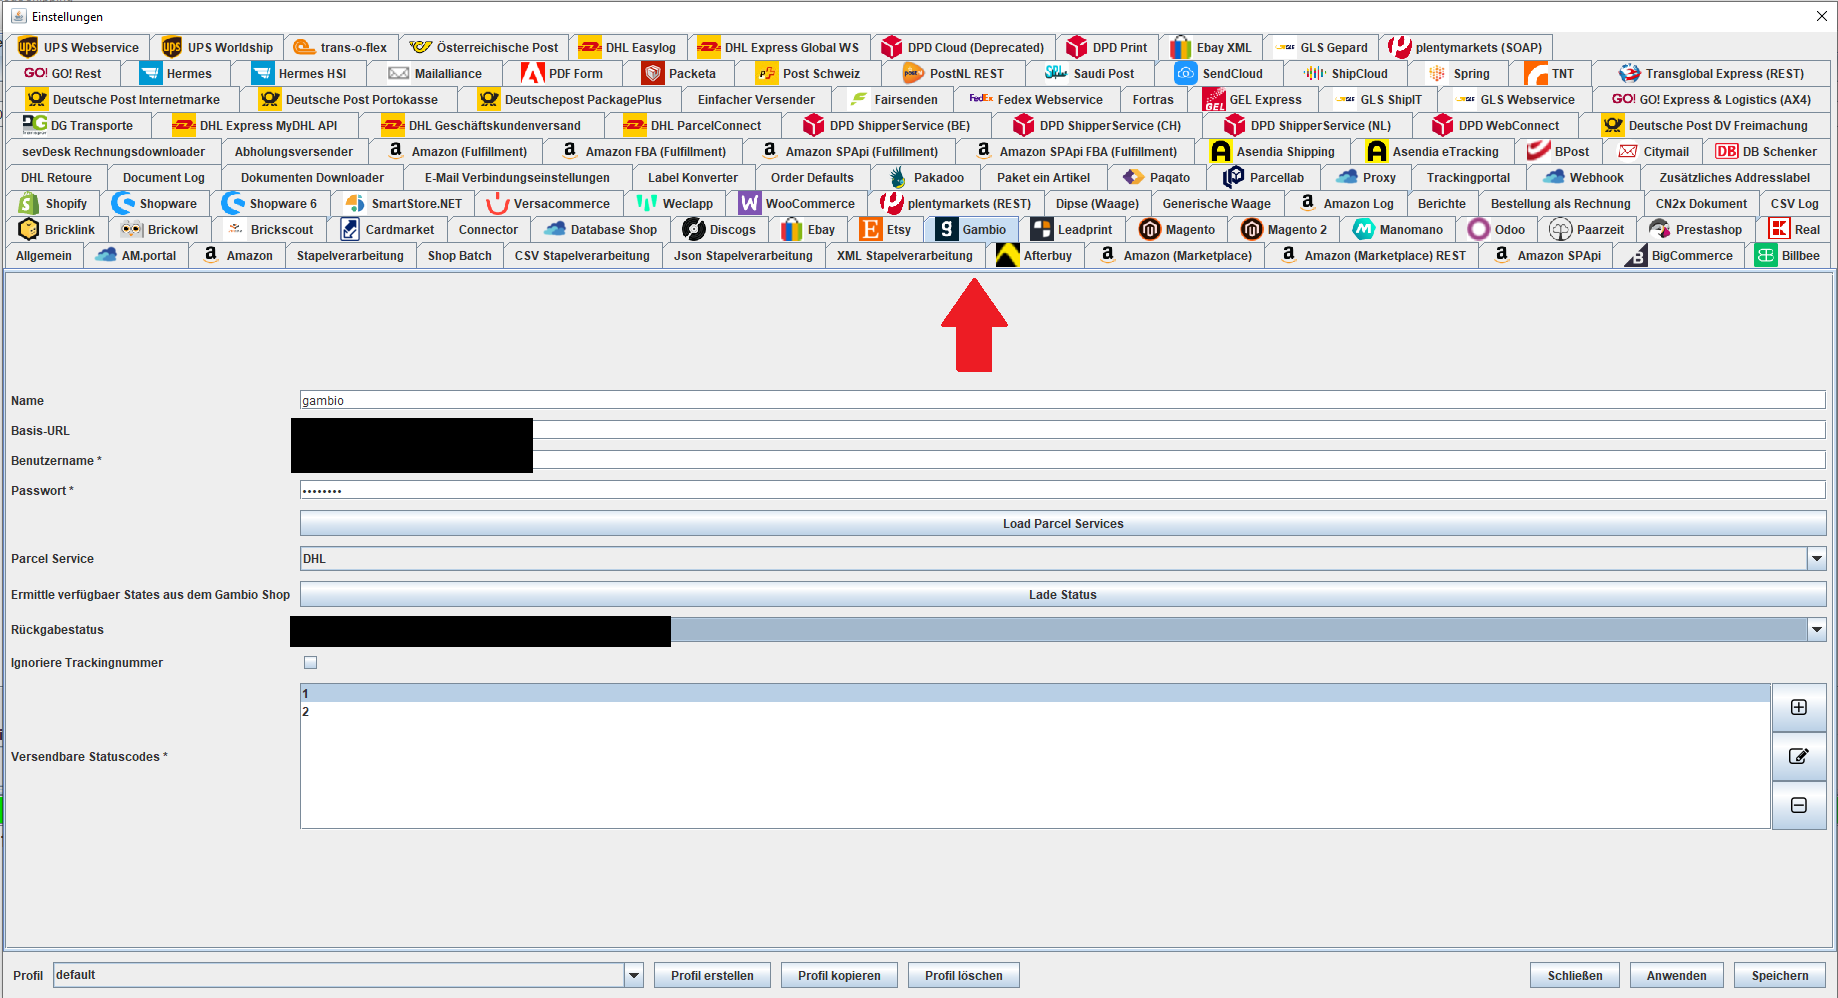Screen dimensions: 1838x998
Task: Switch to the DHL Retoure tab
Action: coord(56,177)
